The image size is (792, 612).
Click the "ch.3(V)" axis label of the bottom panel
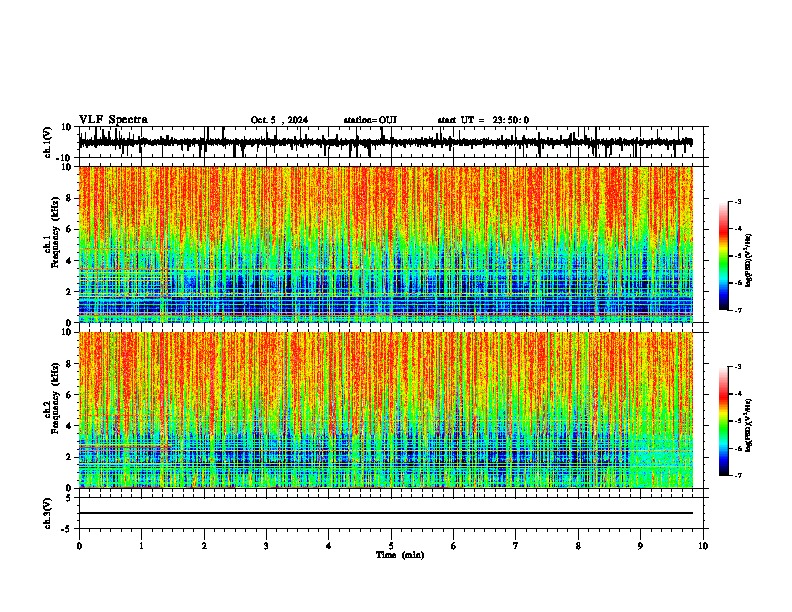pyautogui.click(x=47, y=513)
